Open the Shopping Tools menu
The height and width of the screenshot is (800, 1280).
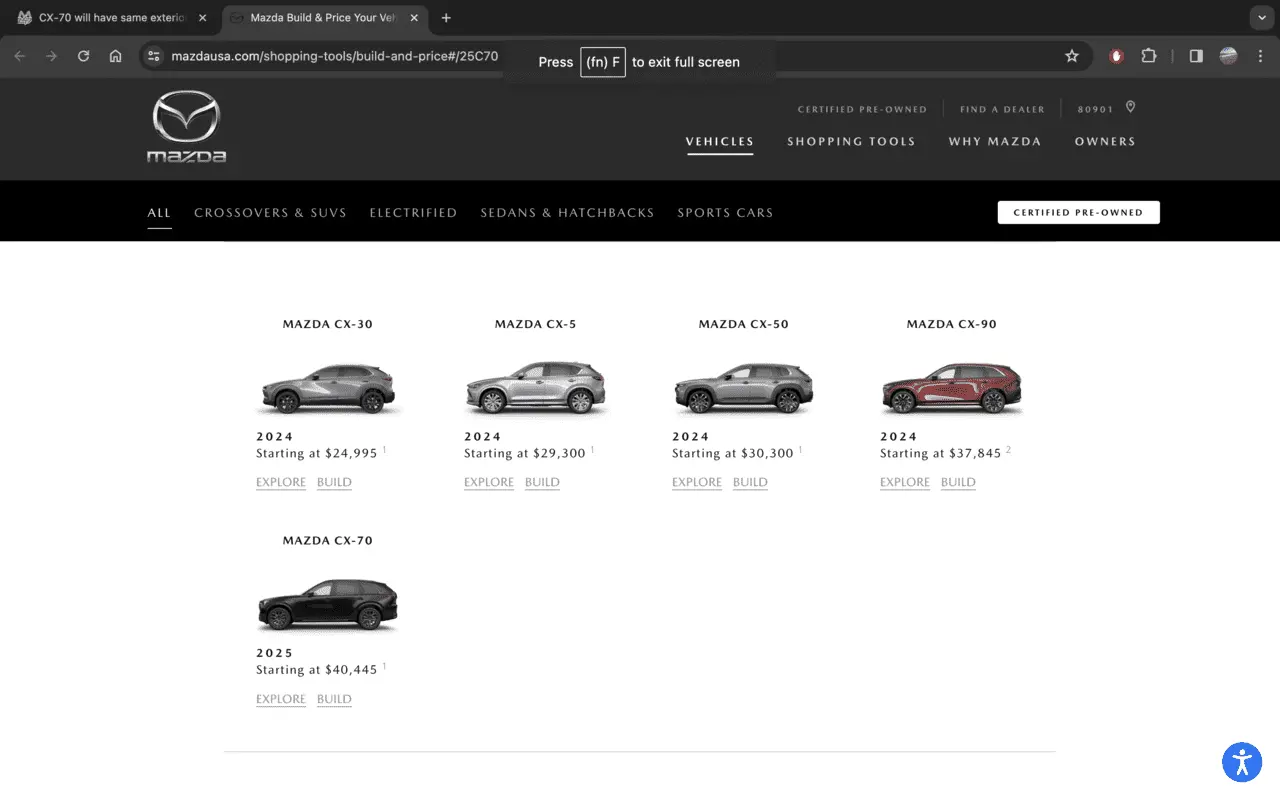[851, 142]
